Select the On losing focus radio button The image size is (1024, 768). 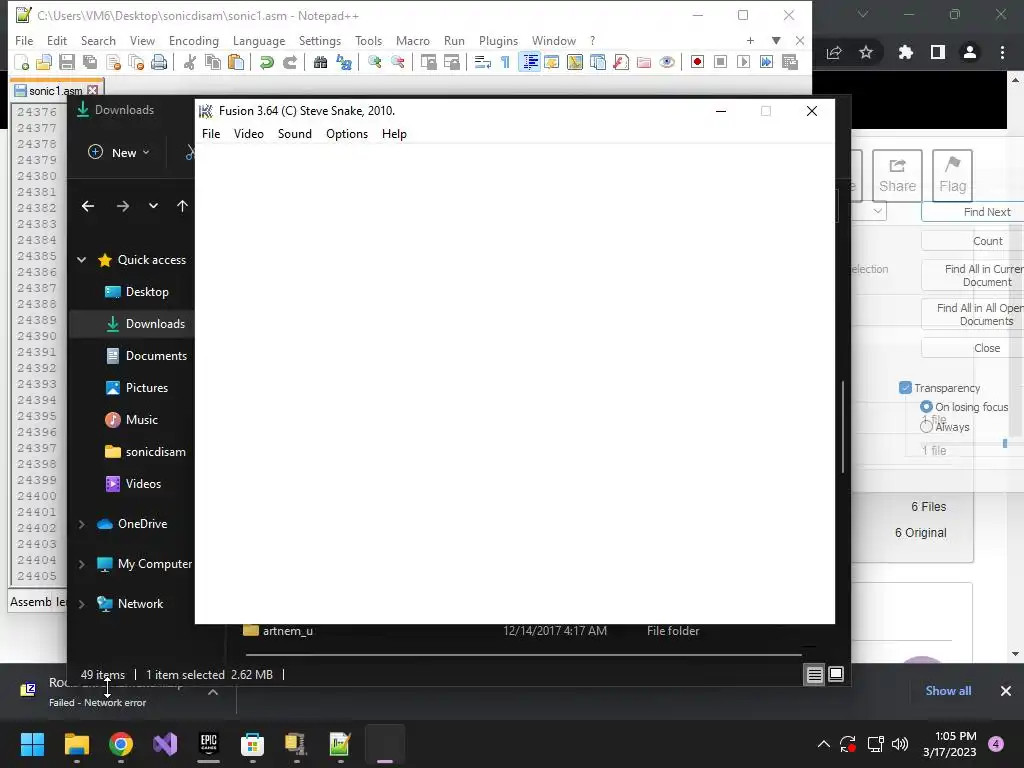point(926,407)
